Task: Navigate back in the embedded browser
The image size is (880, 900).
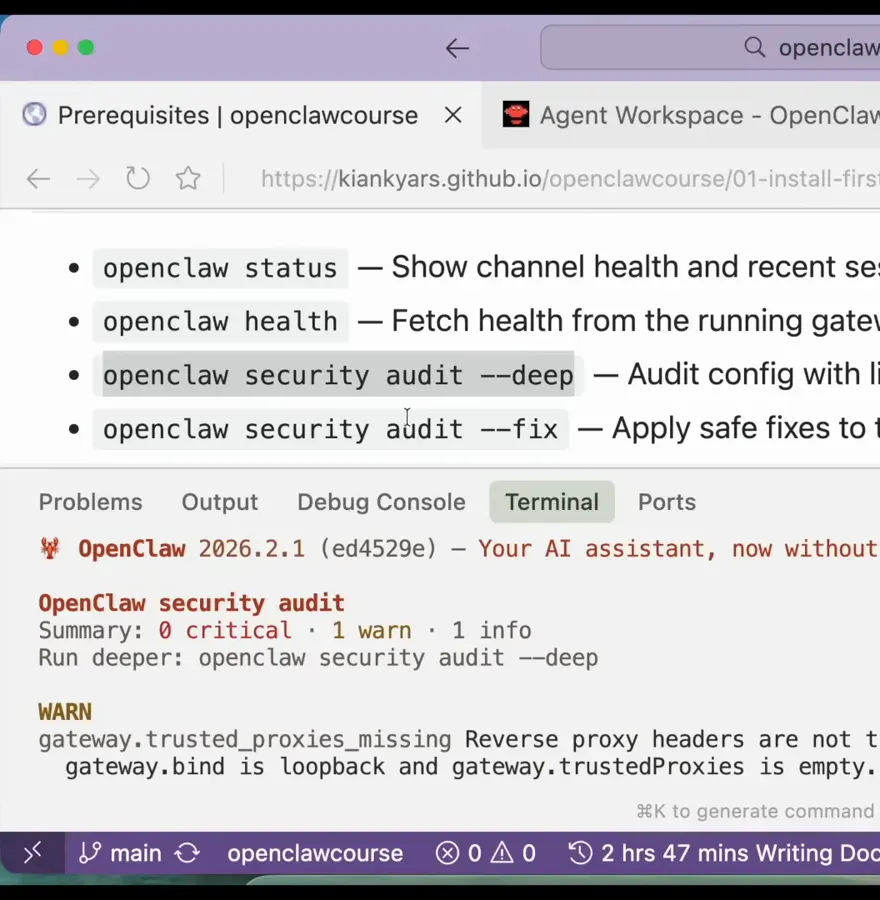Action: point(38,179)
